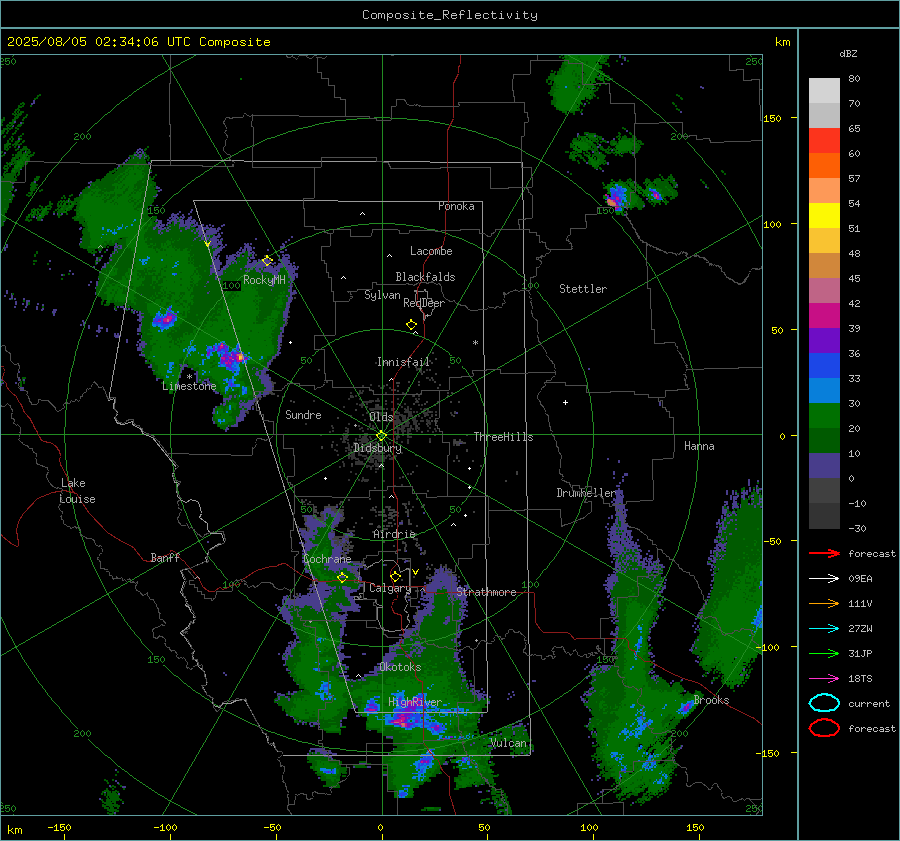
Task: Click the light gray 80 dBZ swatch
Action: (x=824, y=90)
